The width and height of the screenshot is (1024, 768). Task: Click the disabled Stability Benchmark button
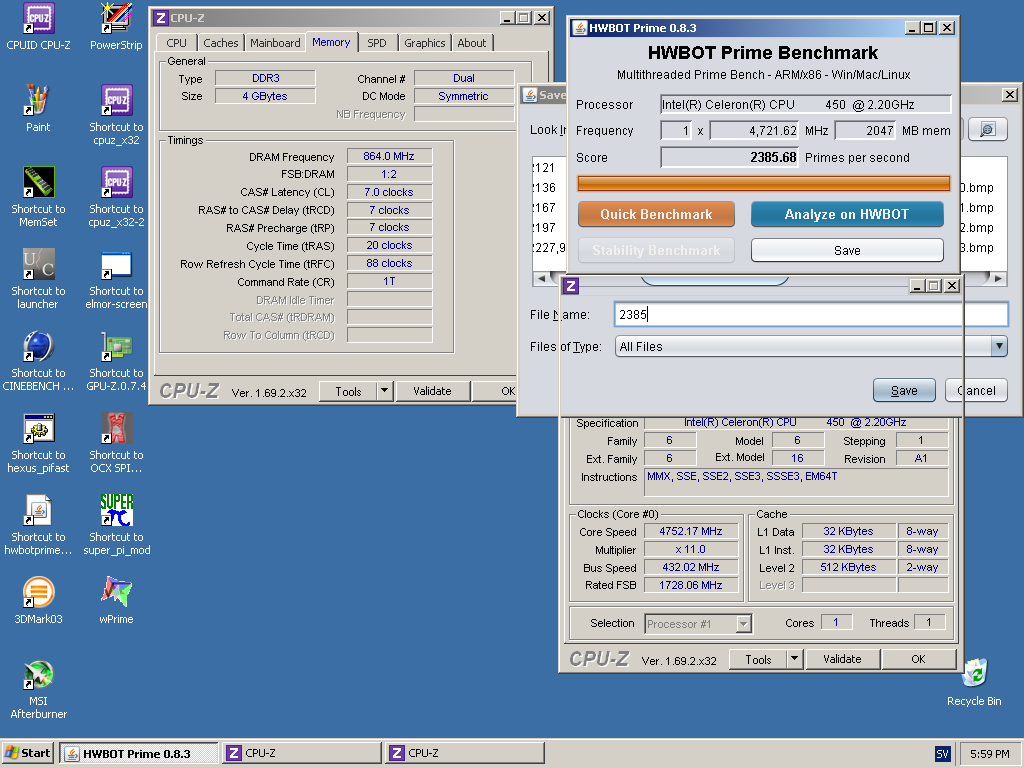pyautogui.click(x=656, y=250)
